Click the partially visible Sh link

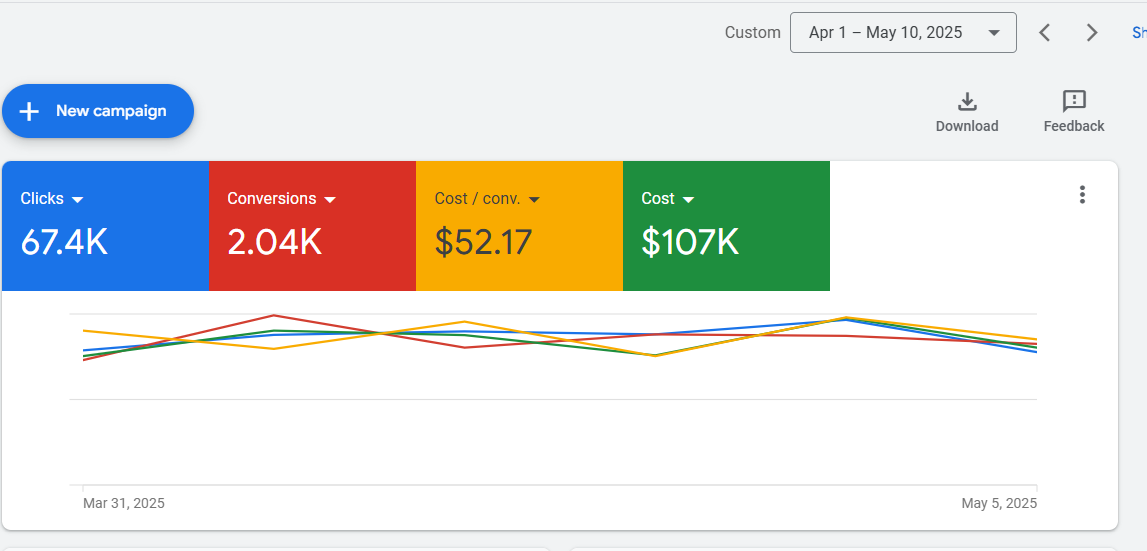(x=1139, y=33)
